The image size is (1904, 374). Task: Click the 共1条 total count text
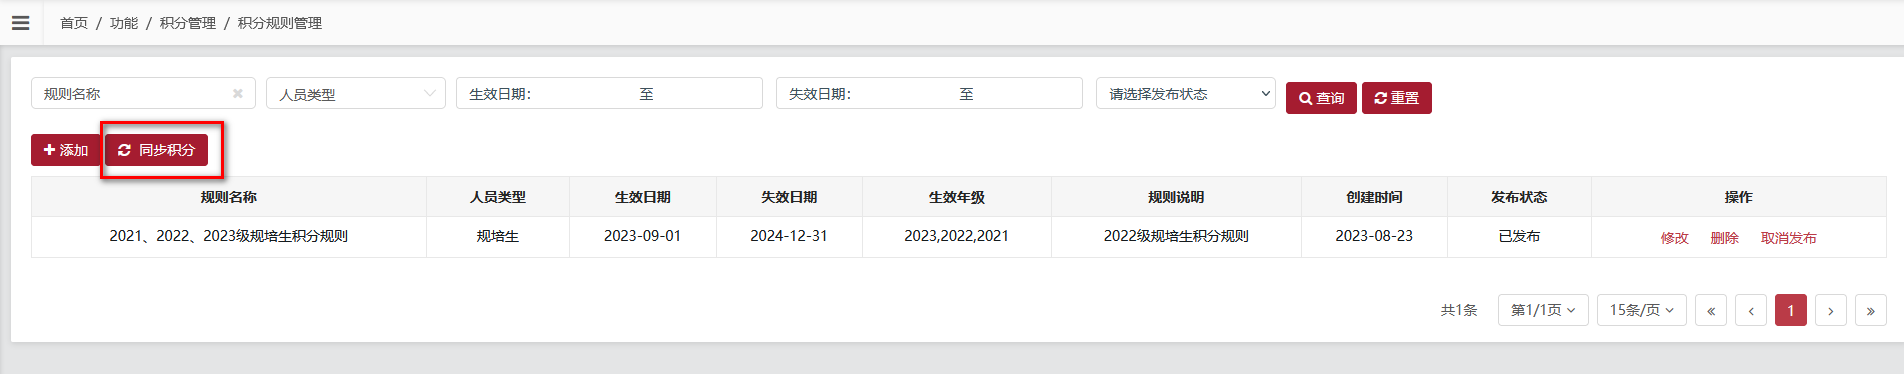pyautogui.click(x=1459, y=311)
